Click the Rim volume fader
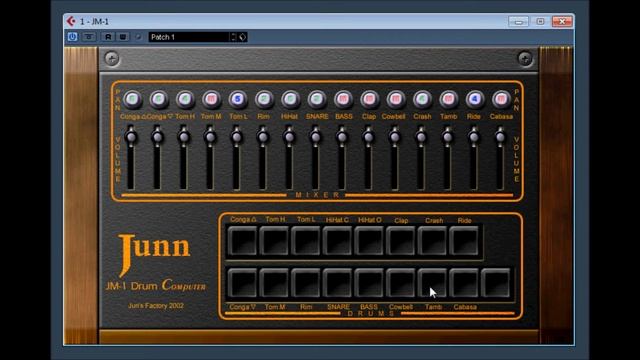The image size is (640, 360). tap(263, 137)
